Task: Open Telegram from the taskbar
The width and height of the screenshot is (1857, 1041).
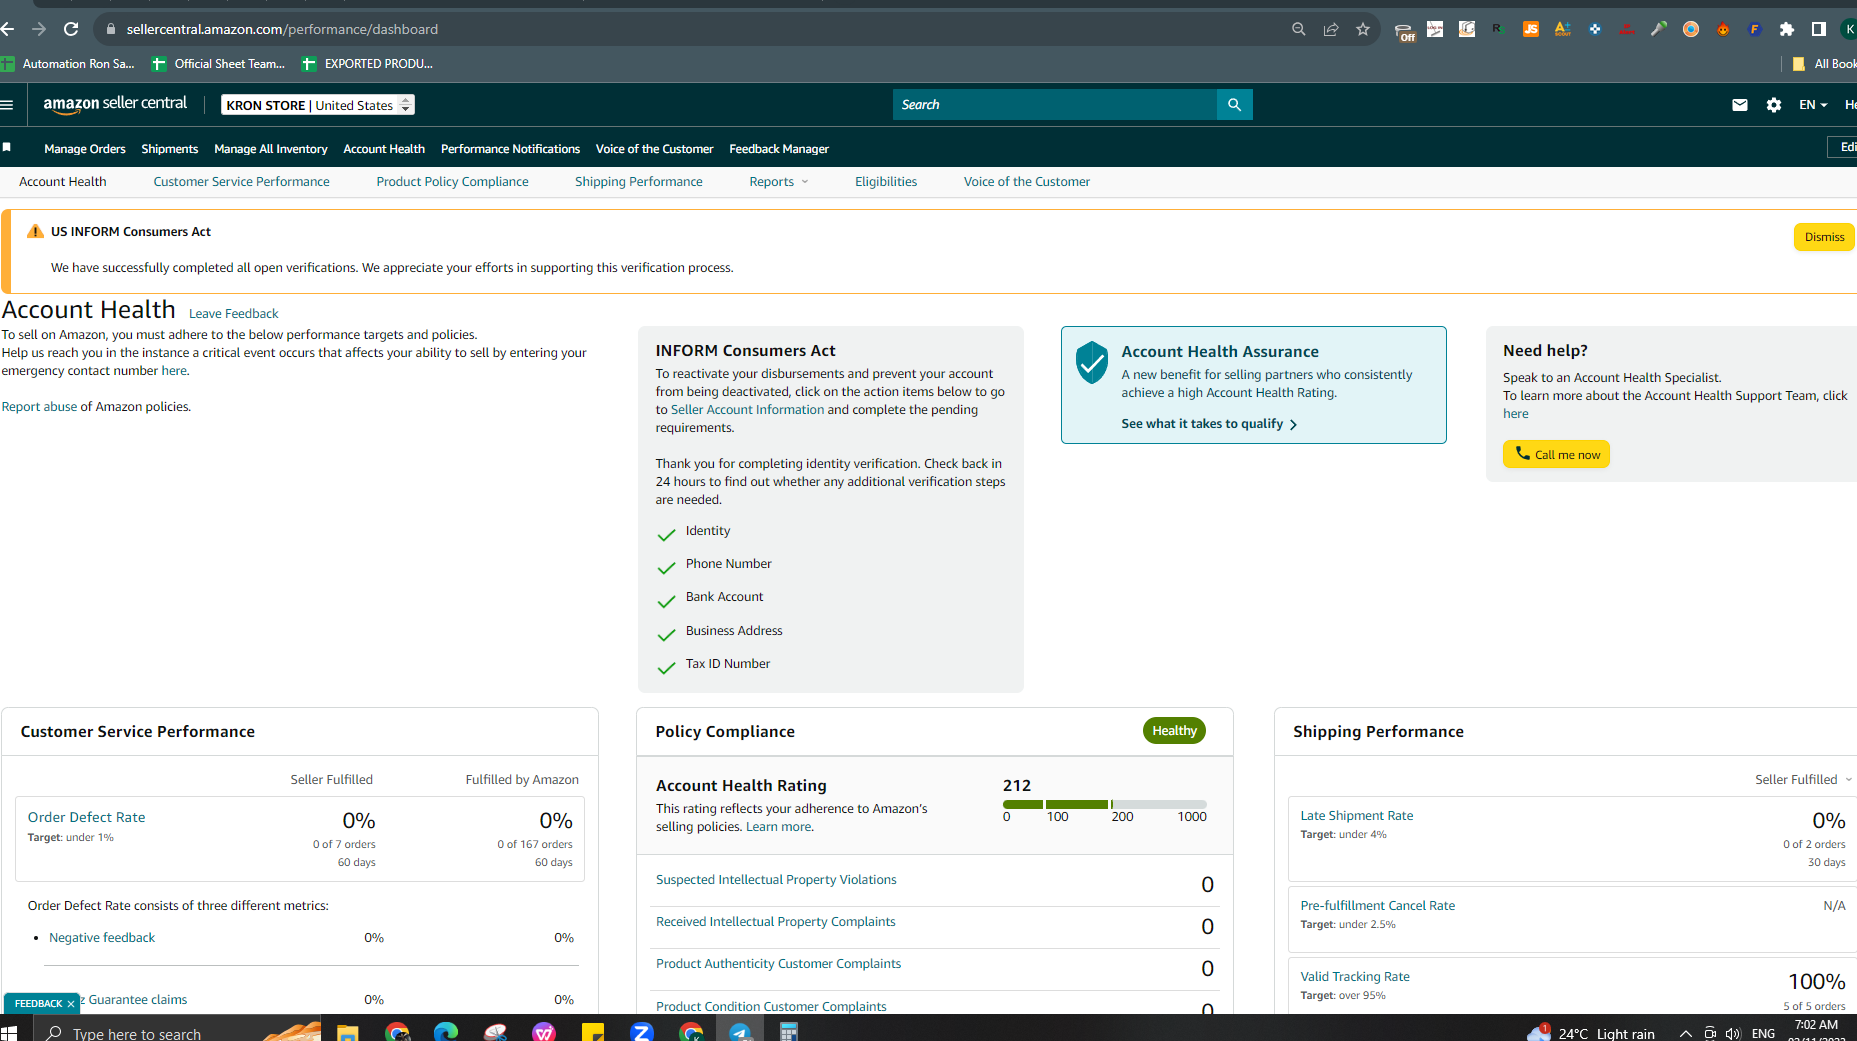Action: (740, 1032)
